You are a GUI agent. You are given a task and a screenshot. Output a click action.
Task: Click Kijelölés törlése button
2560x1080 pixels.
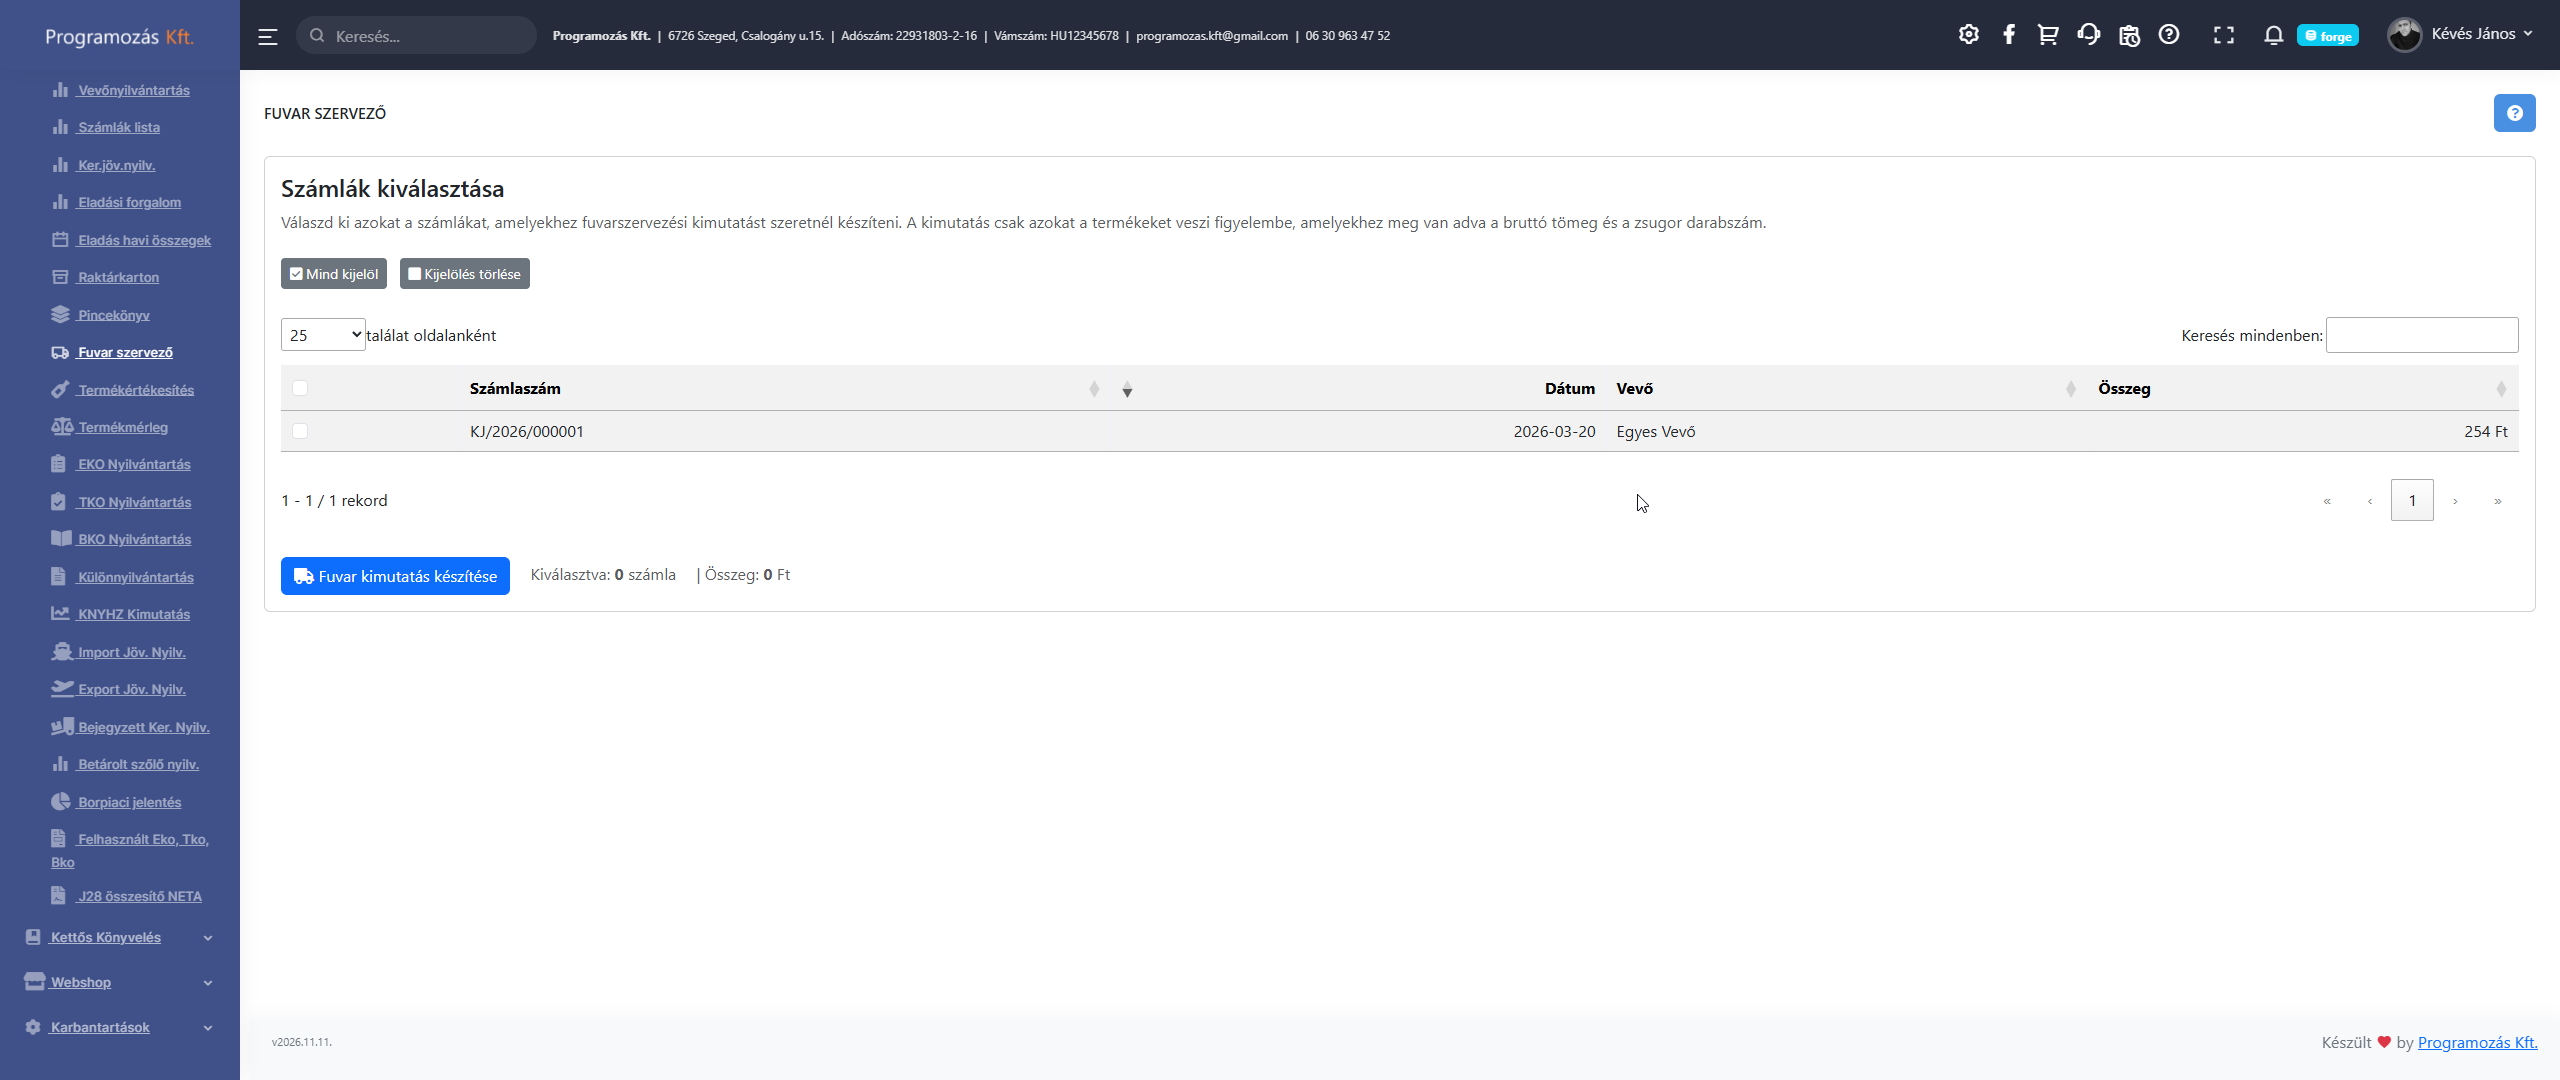point(465,274)
